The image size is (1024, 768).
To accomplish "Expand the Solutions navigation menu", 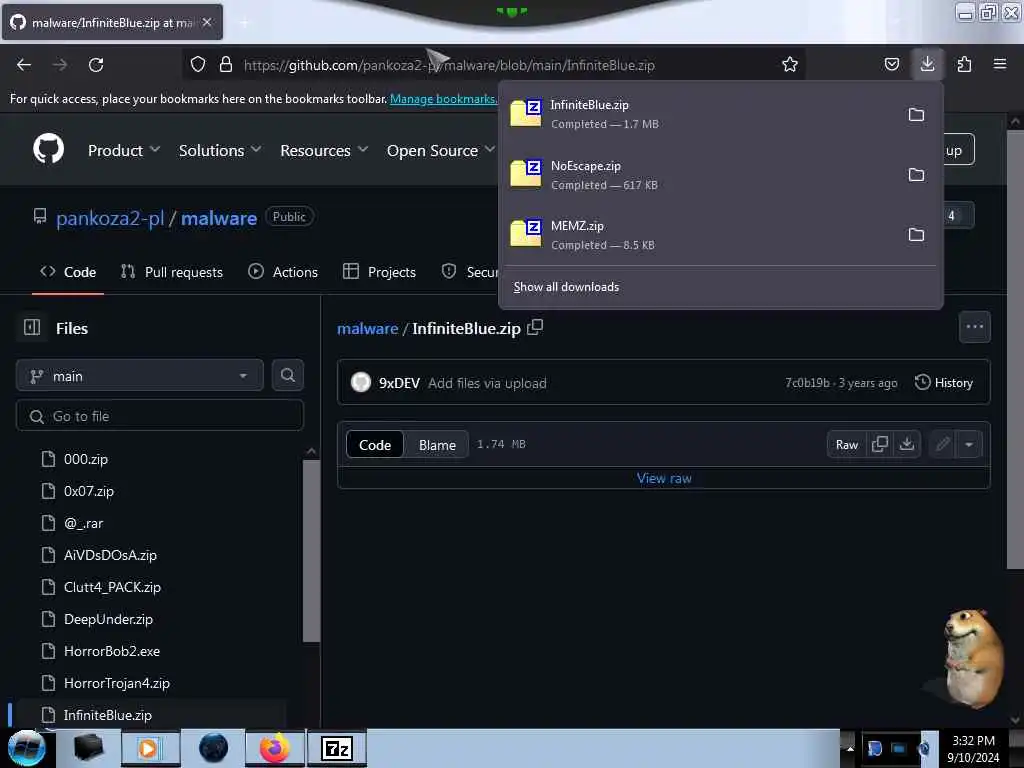I will pyautogui.click(x=220, y=151).
